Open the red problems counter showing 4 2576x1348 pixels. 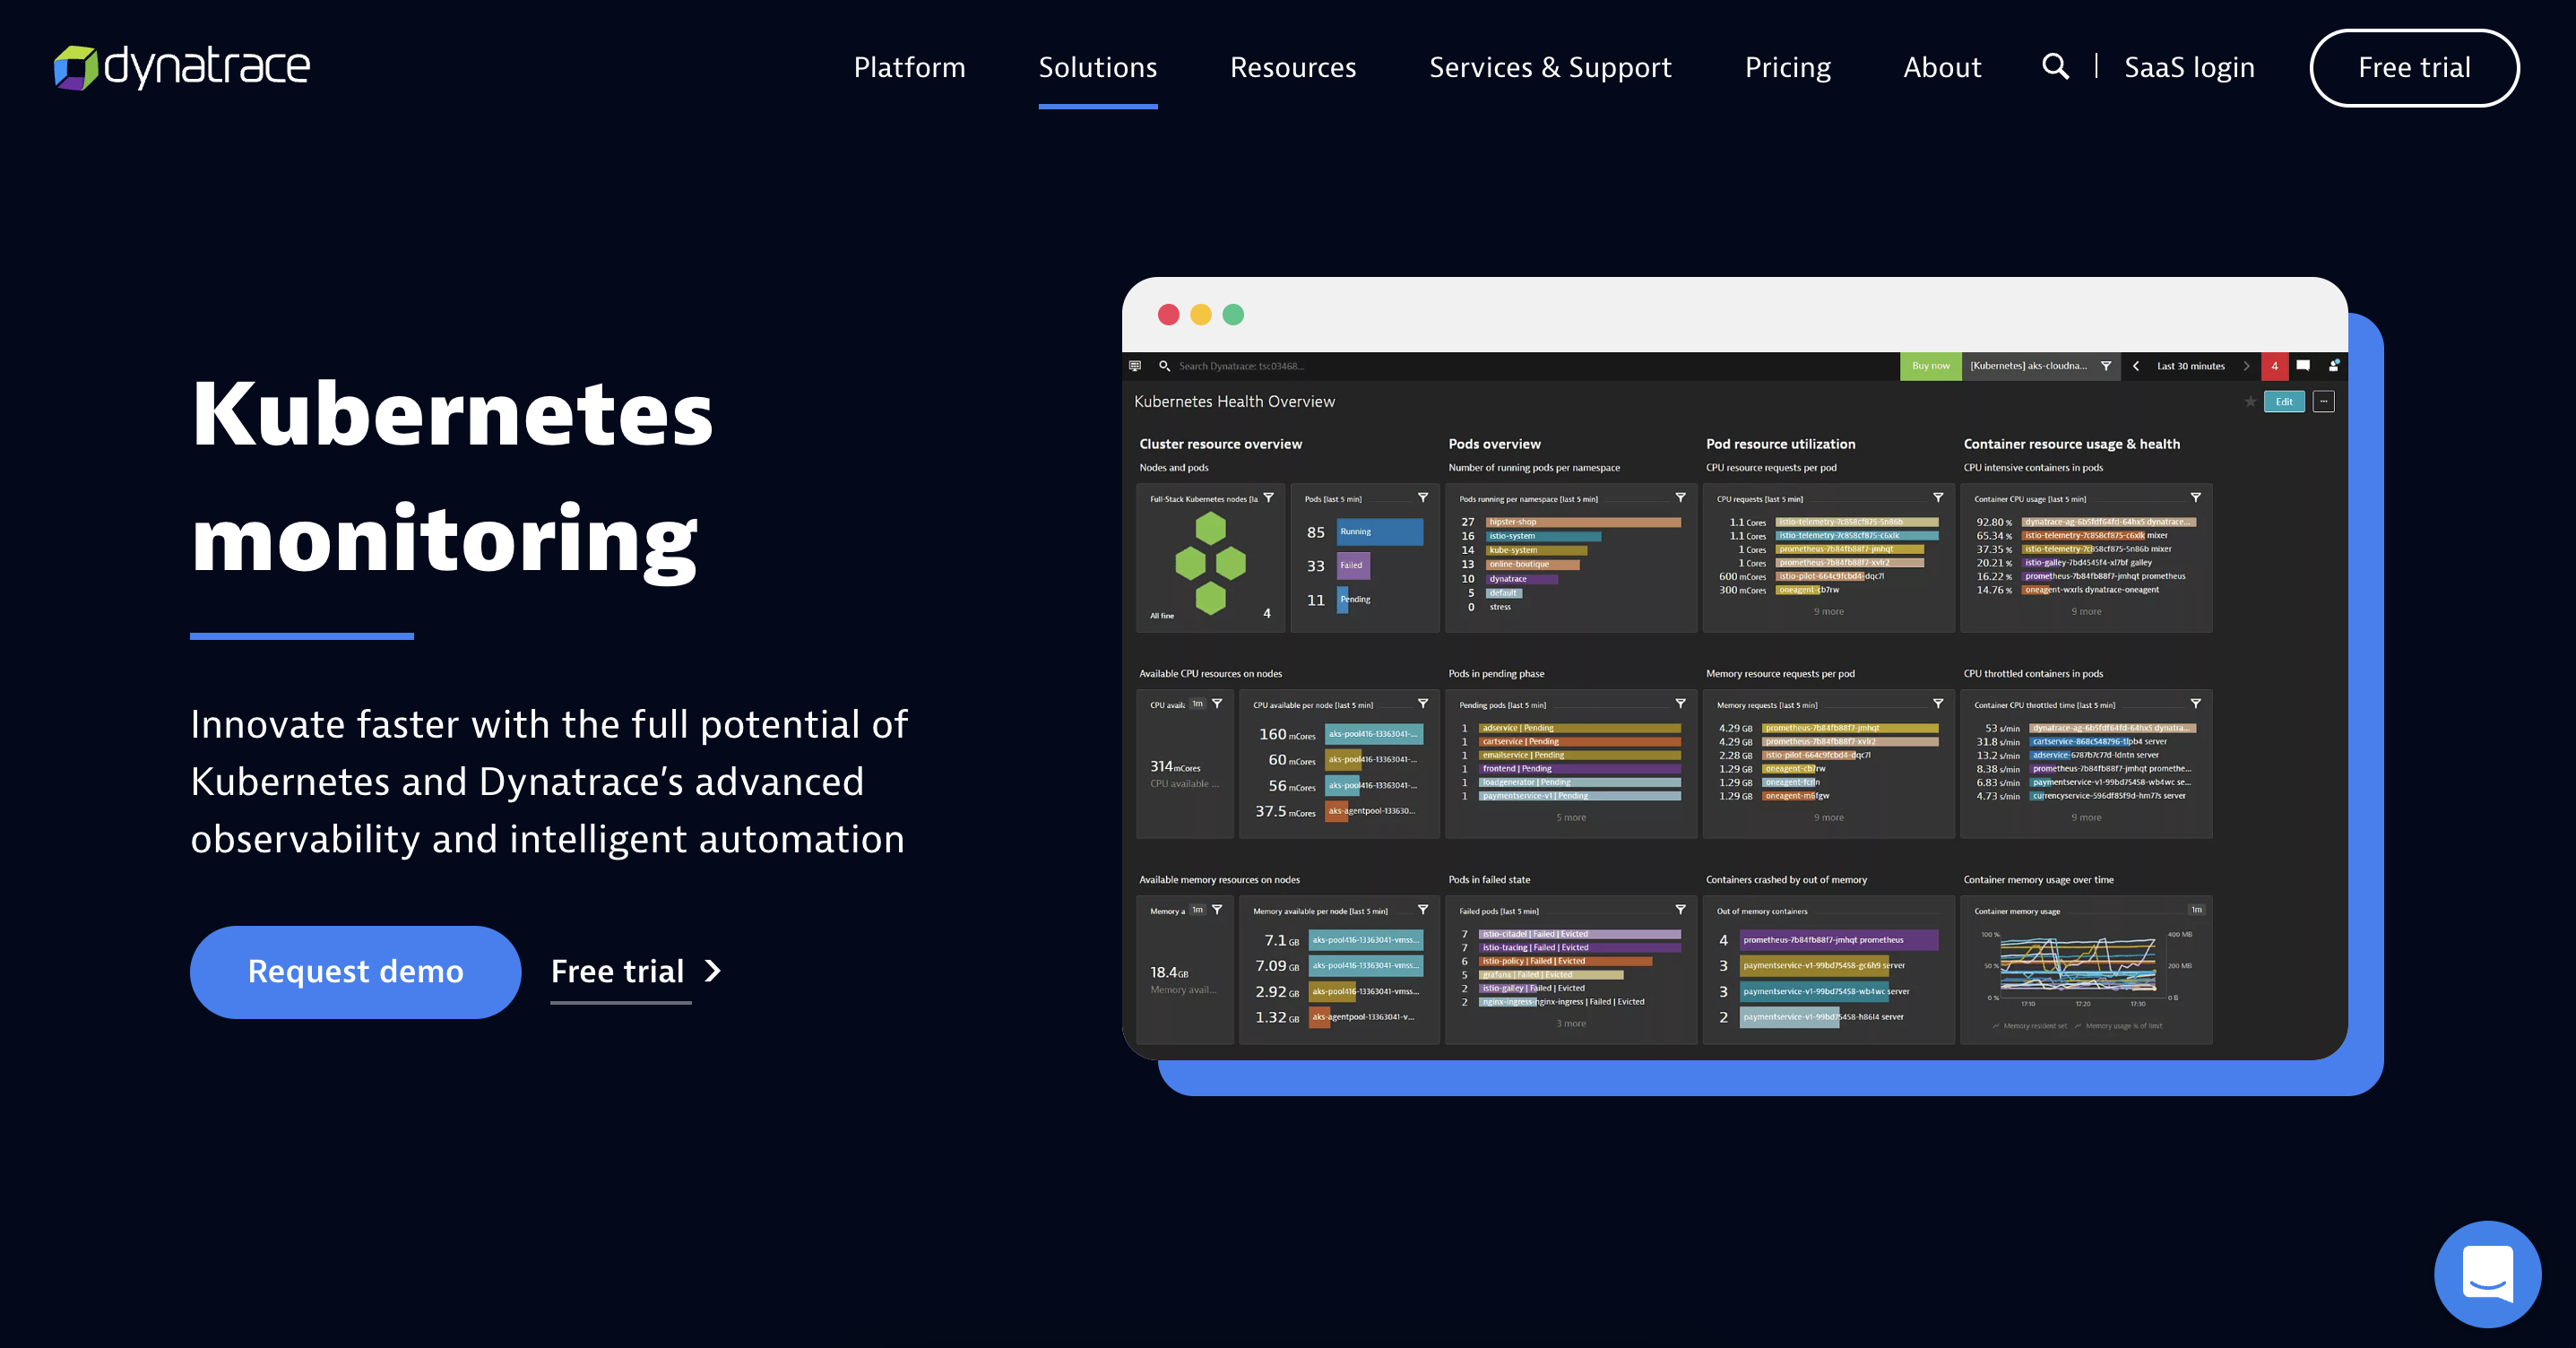point(2274,366)
